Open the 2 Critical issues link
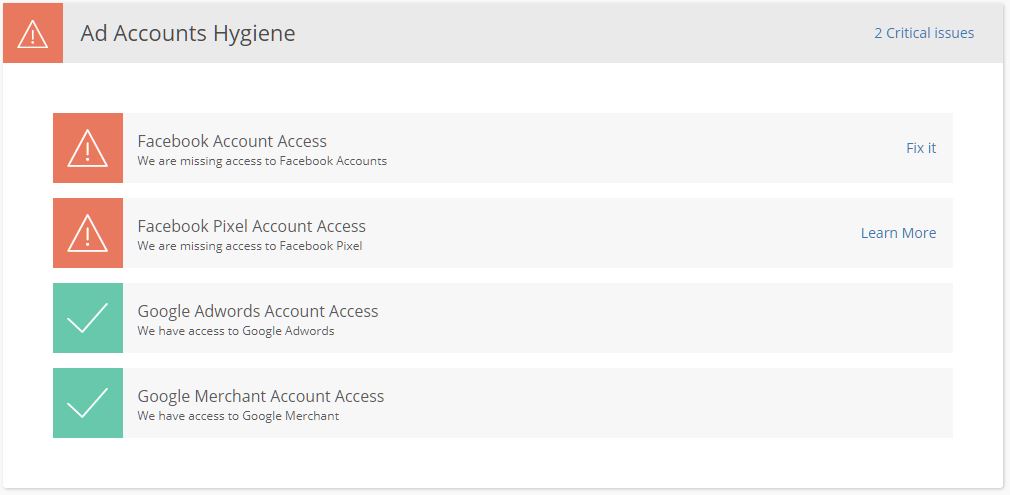The height and width of the screenshot is (495, 1010). pos(924,33)
